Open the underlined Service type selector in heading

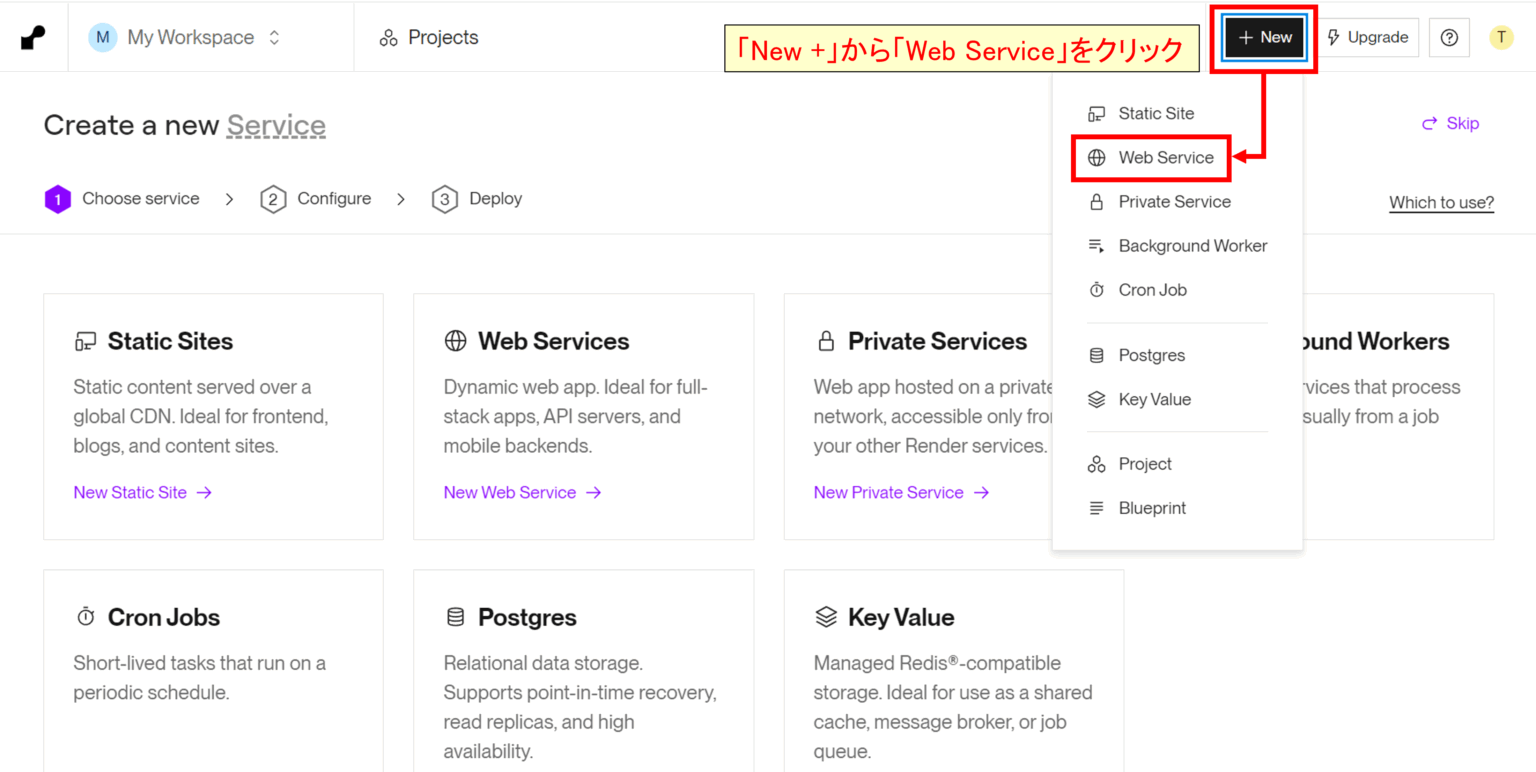pyautogui.click(x=276, y=126)
